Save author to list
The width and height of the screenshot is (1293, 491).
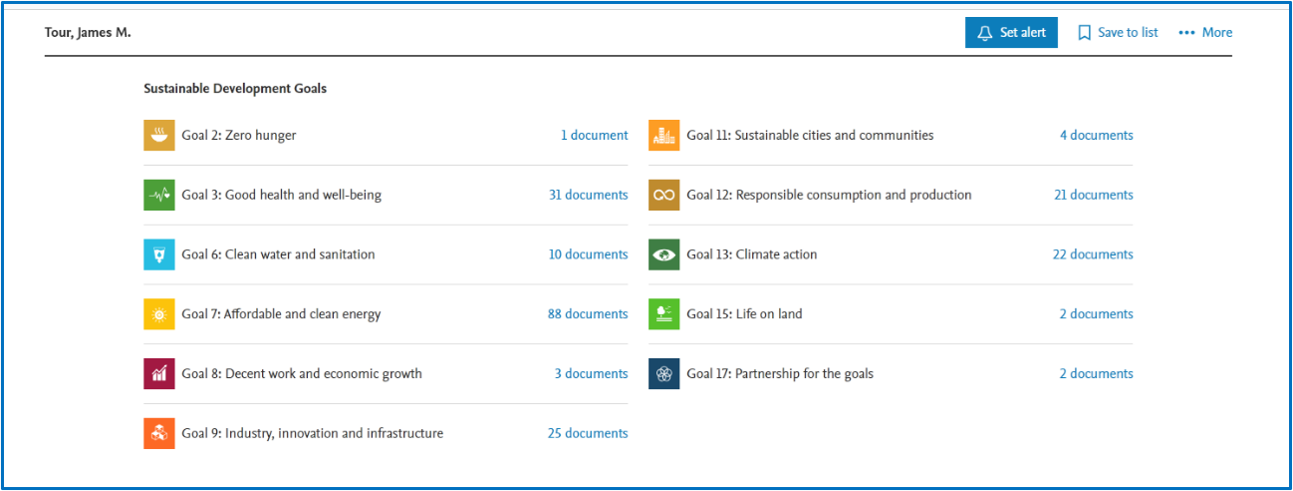coord(1117,32)
